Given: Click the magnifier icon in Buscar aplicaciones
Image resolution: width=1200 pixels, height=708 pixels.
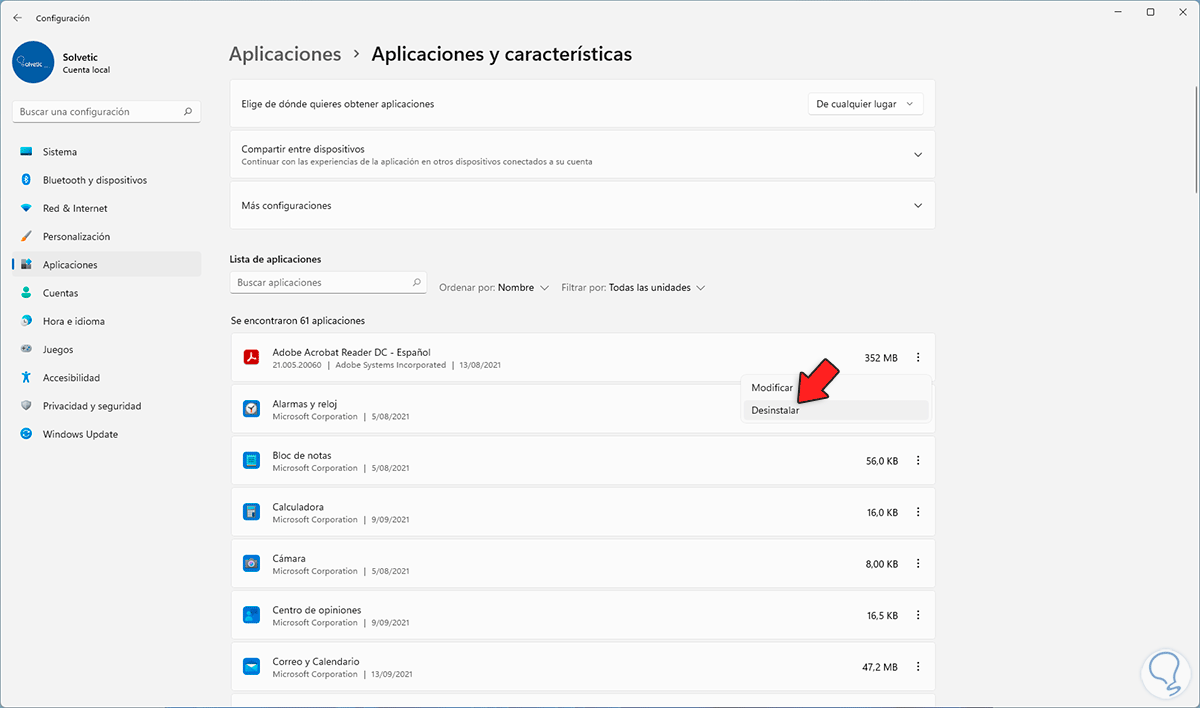Looking at the screenshot, I should 417,283.
